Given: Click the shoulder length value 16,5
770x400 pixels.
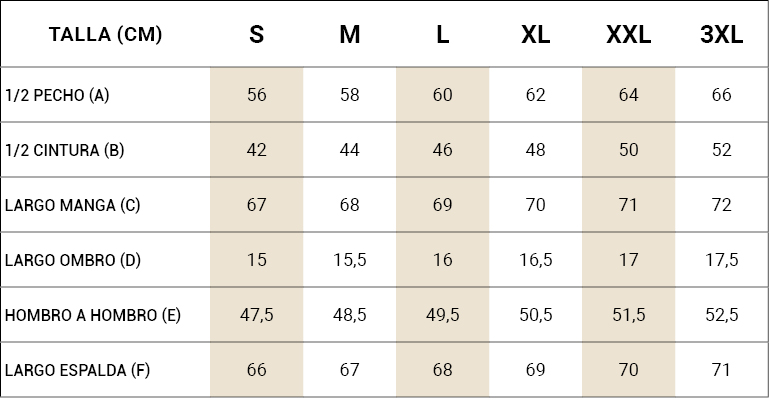Looking at the screenshot, I should (535, 260).
